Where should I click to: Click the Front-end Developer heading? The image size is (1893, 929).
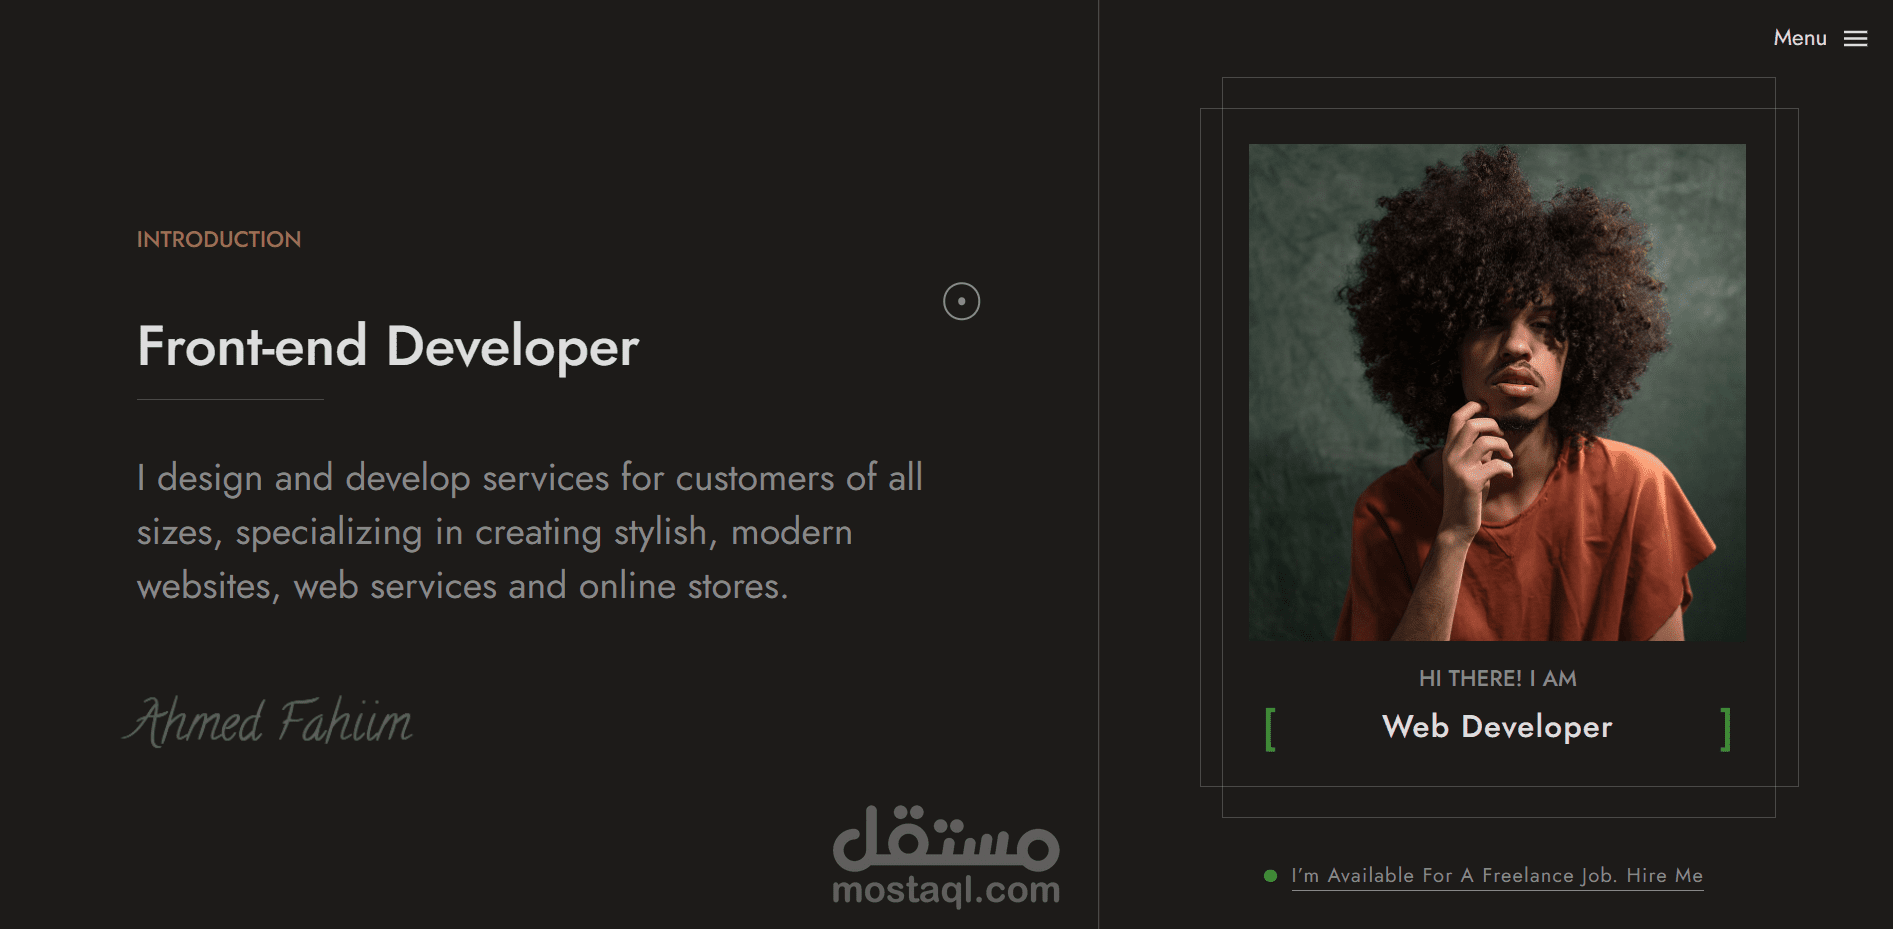[388, 347]
